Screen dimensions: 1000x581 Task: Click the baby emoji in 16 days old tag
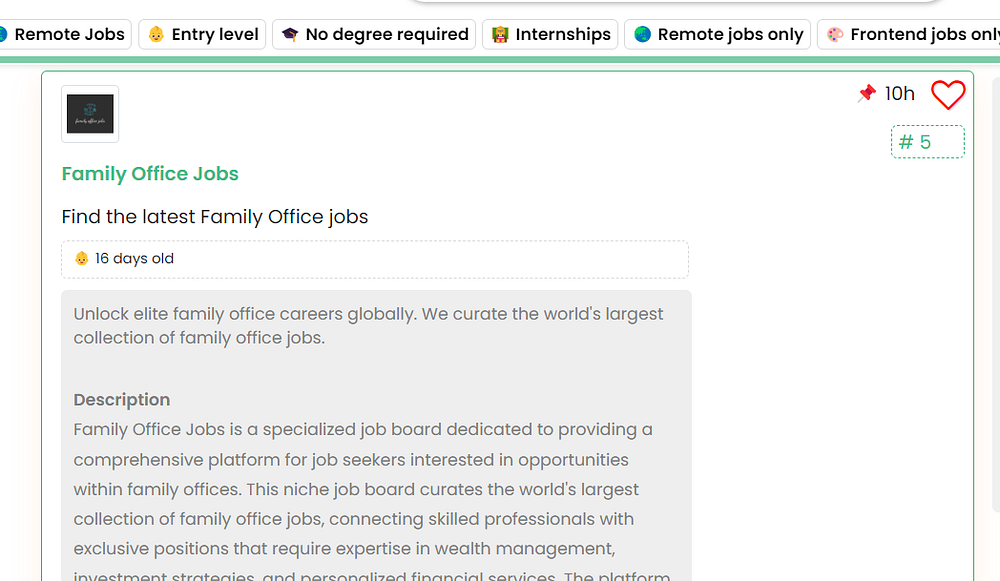[x=82, y=259]
